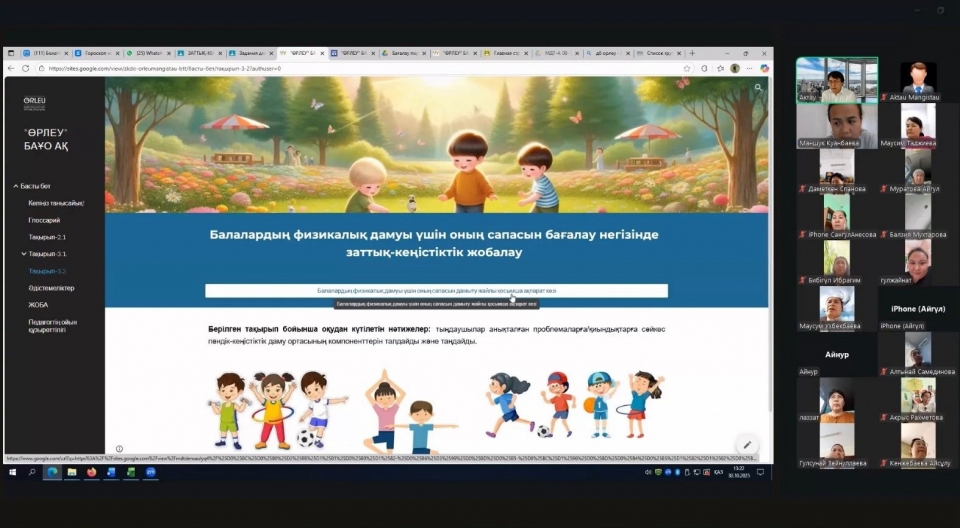This screenshot has width=960, height=528.
Task: Bookmark the page with the star icon
Action: tap(687, 68)
